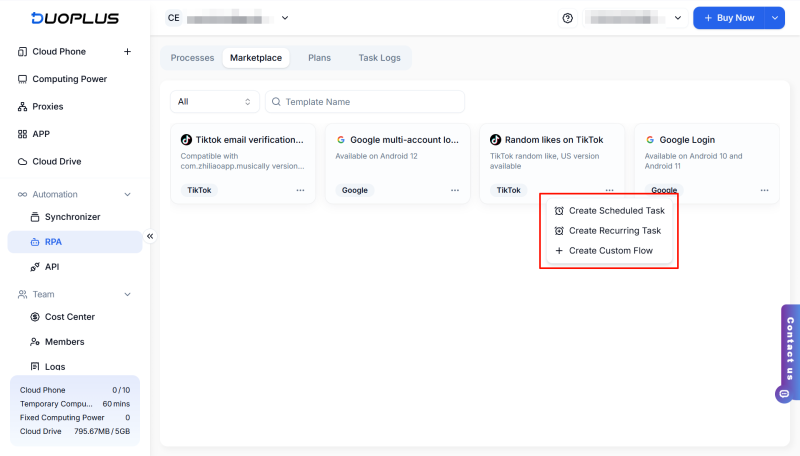Expand the Buy Now dropdown arrow
The width and height of the screenshot is (800, 456).
[x=775, y=18]
